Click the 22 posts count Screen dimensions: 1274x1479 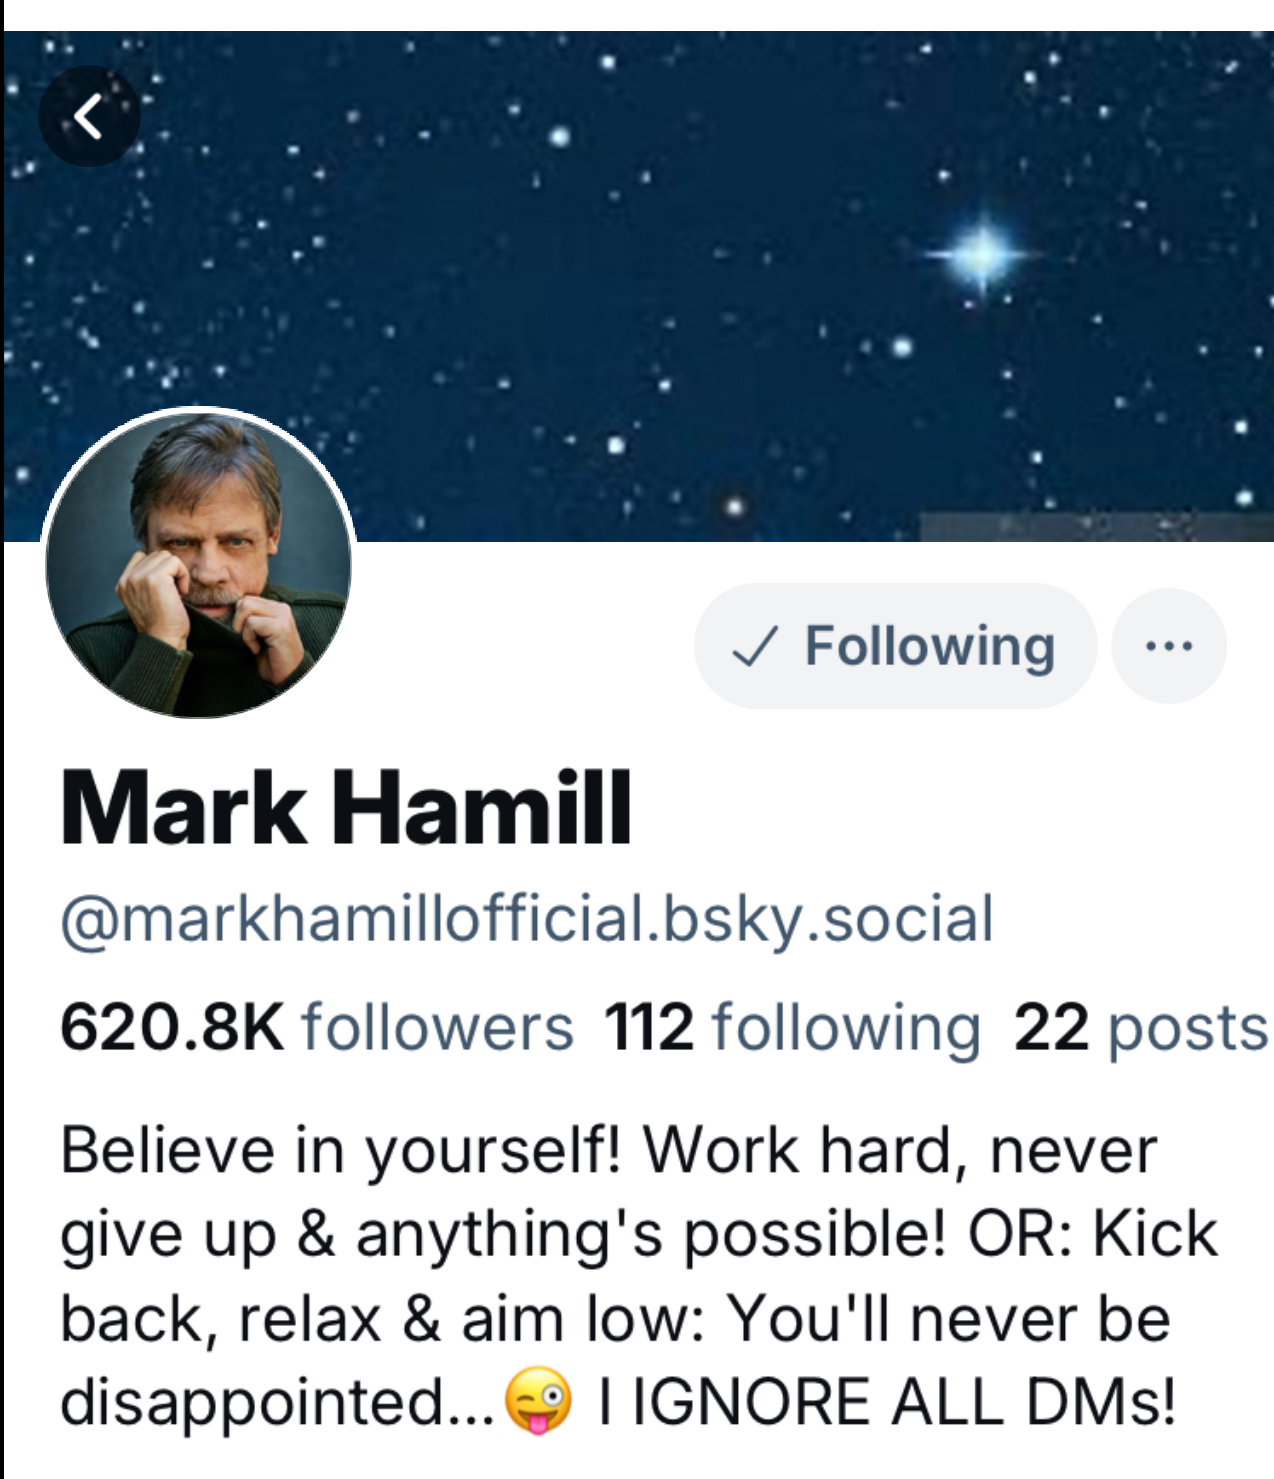tap(1140, 1028)
